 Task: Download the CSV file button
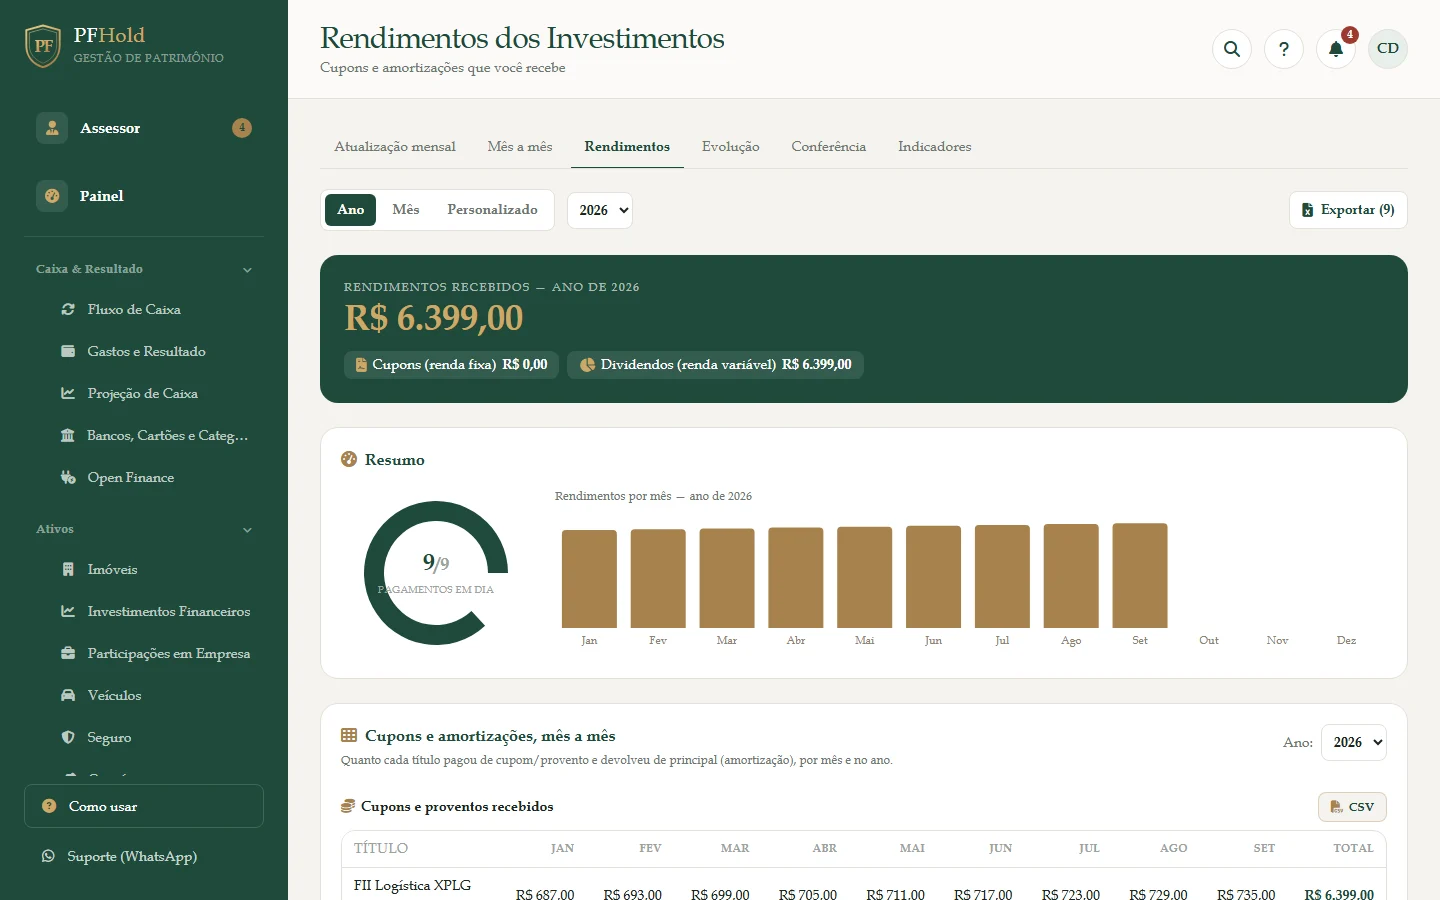pos(1352,807)
